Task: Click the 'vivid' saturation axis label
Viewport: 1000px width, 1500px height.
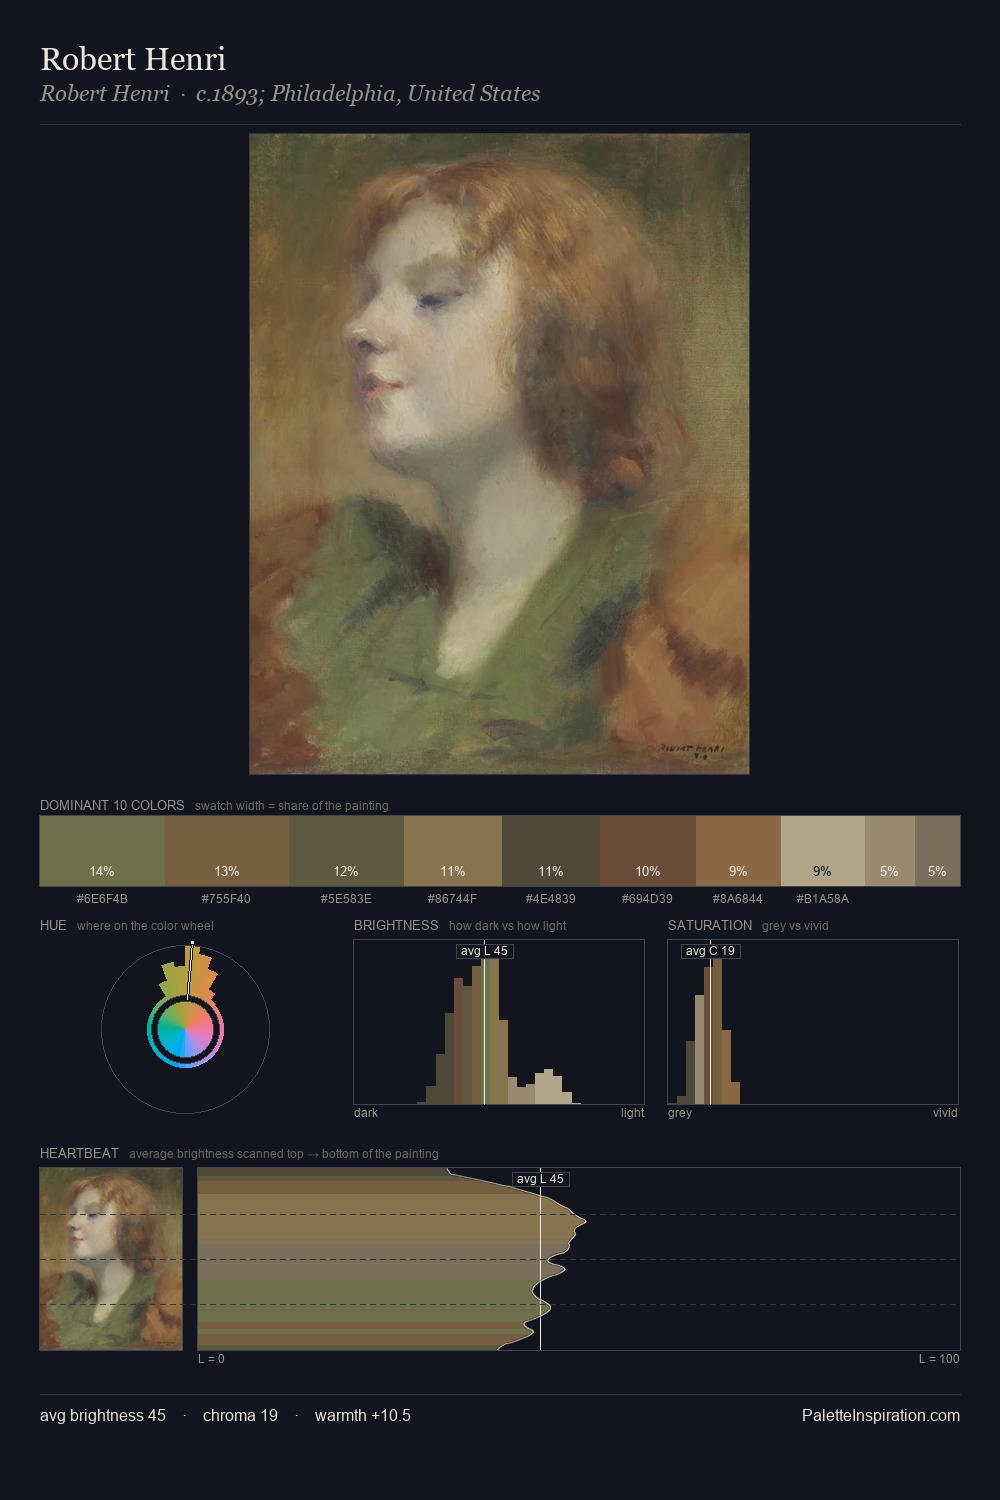Action: pyautogui.click(x=945, y=1113)
